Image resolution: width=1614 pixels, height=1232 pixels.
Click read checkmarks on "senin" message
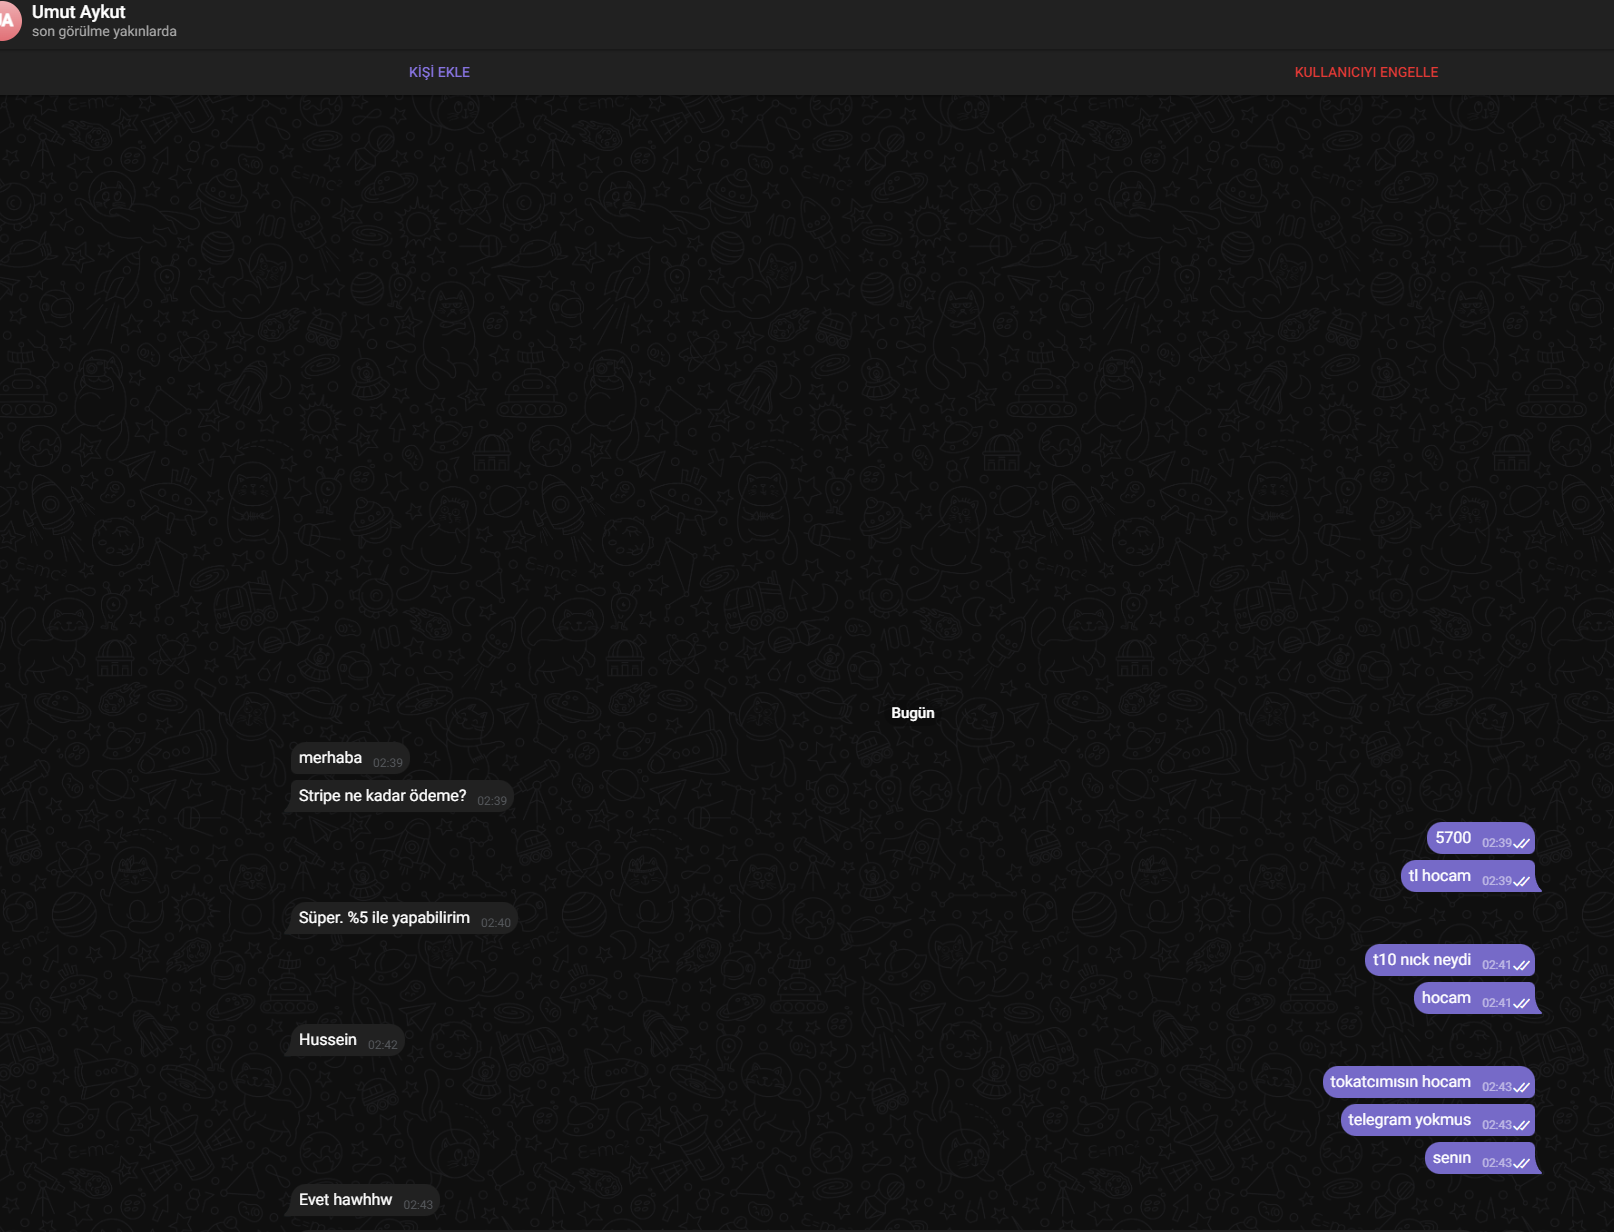click(x=1522, y=1163)
